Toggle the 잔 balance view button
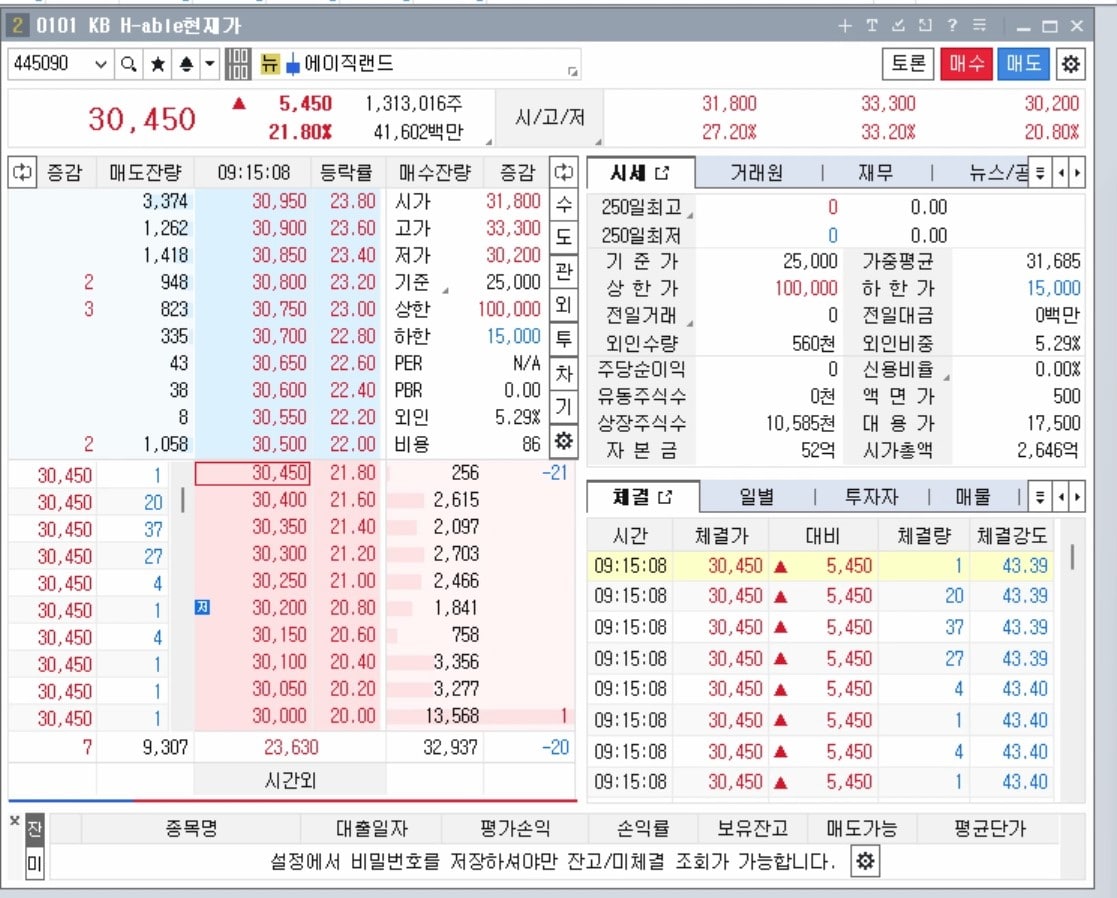 pos(34,830)
